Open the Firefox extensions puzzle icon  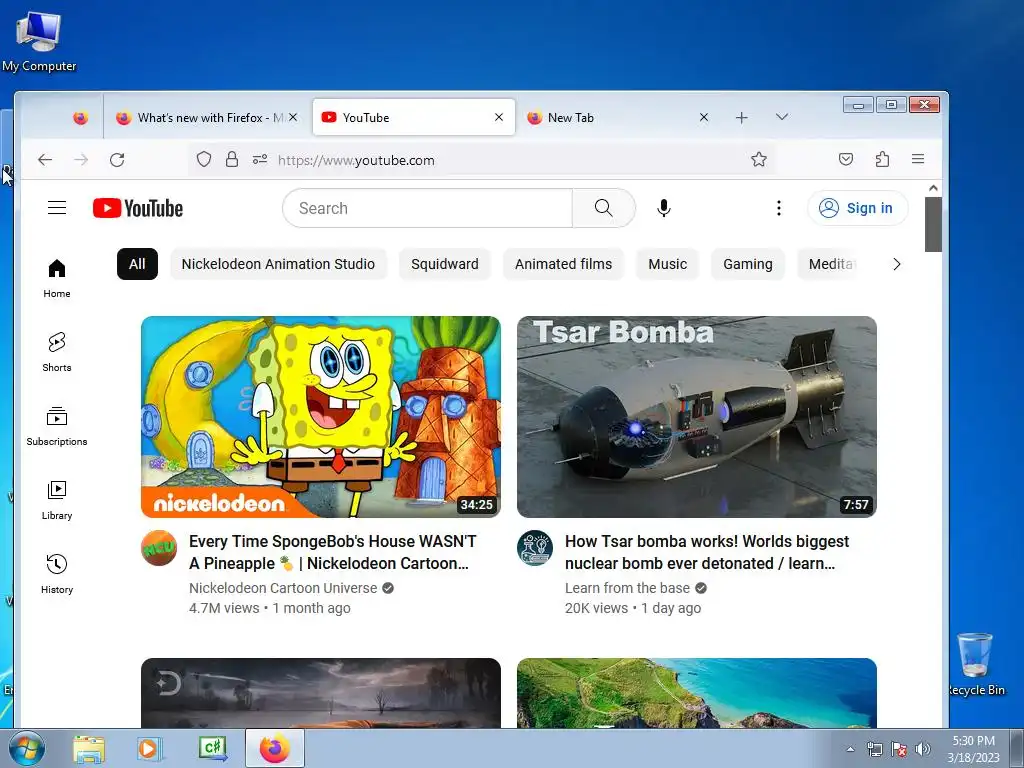882,159
